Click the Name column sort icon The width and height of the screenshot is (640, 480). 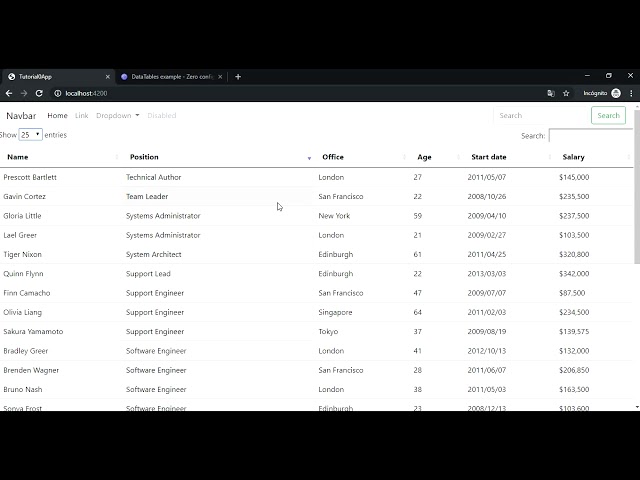pos(117,157)
